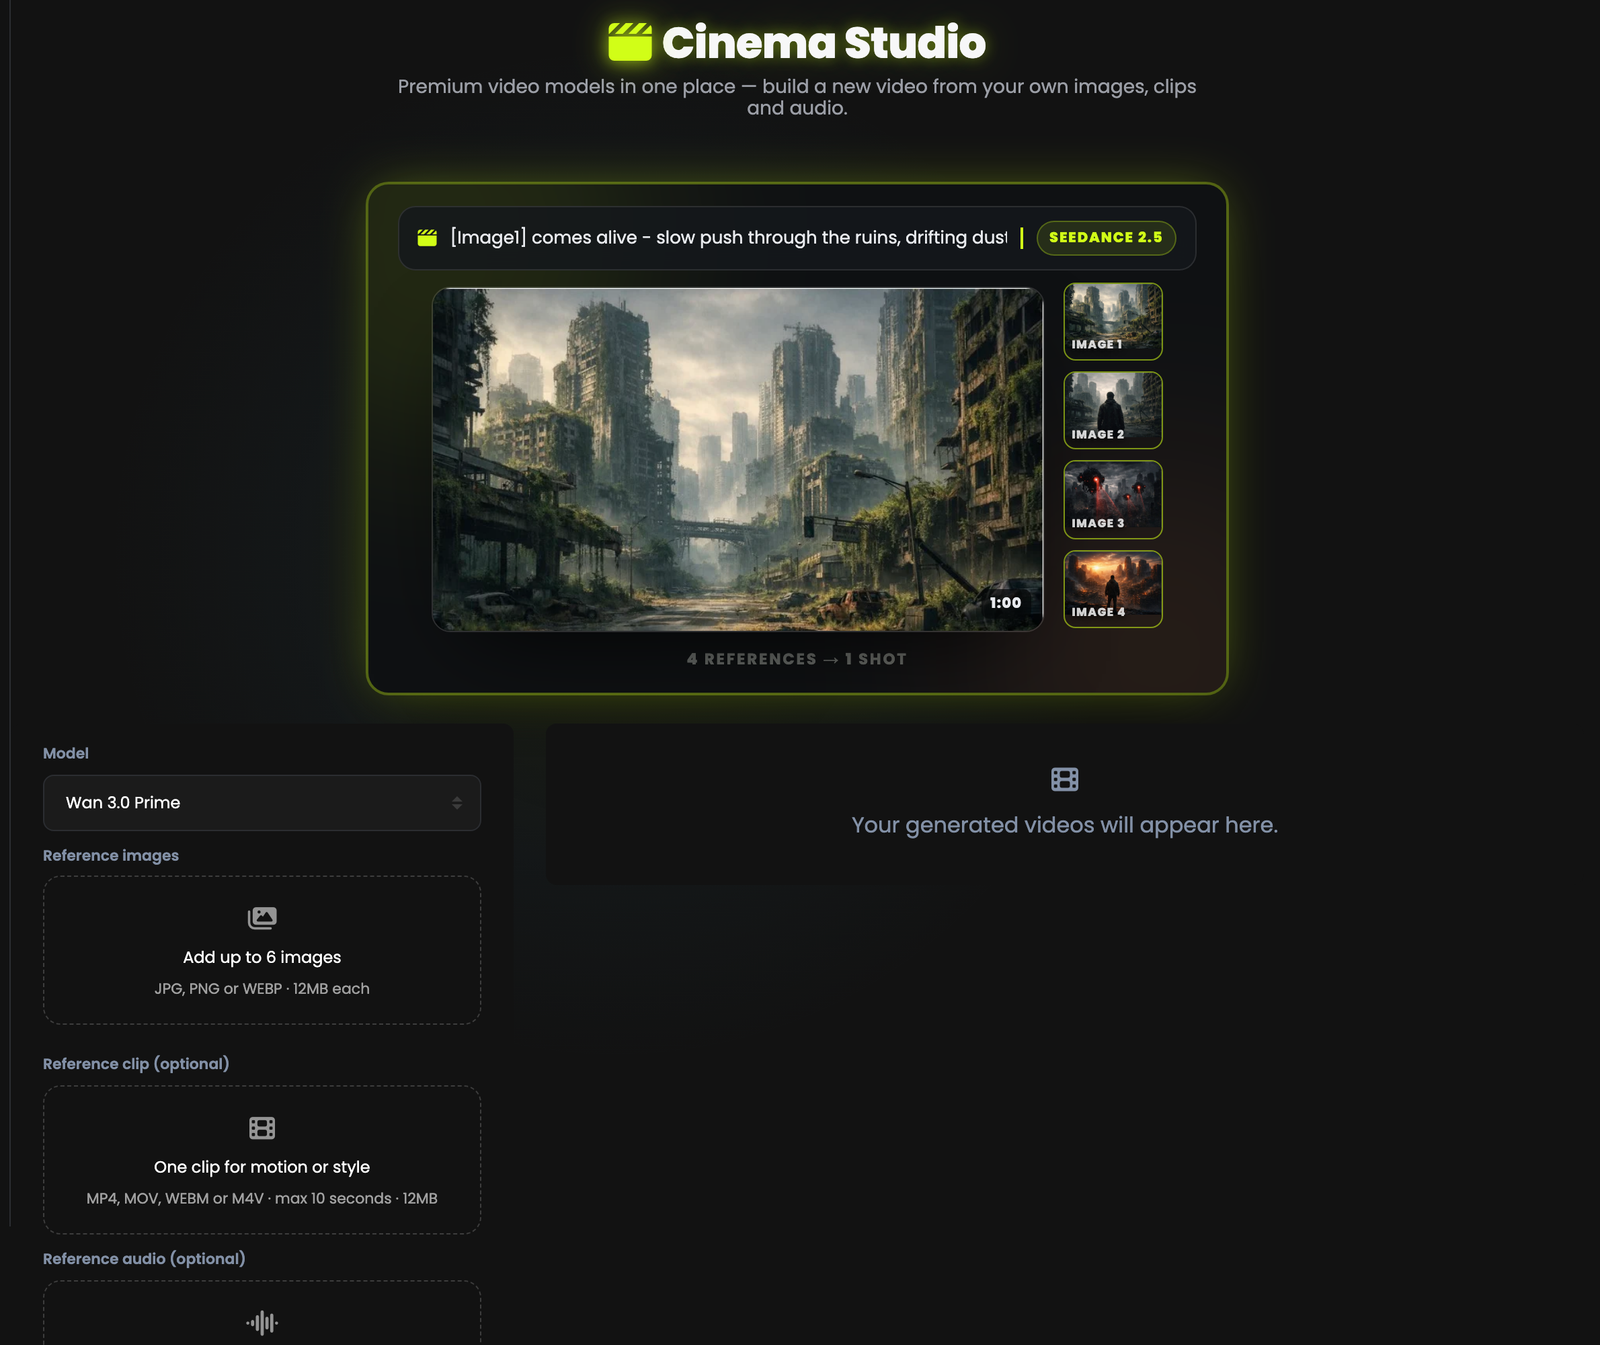This screenshot has width=1600, height=1345.
Task: Click the main ruined city preview video
Action: pos(737,459)
